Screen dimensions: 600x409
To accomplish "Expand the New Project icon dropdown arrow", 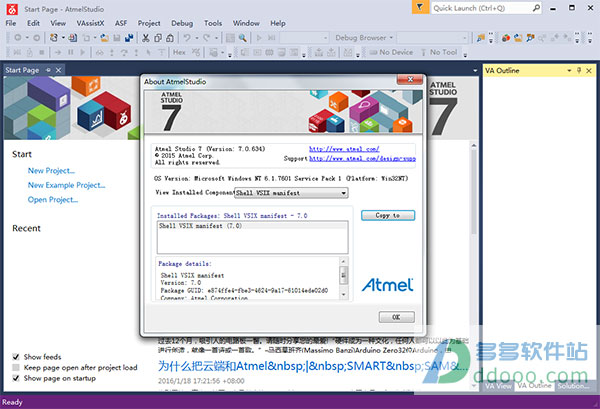I will click(x=63, y=37).
